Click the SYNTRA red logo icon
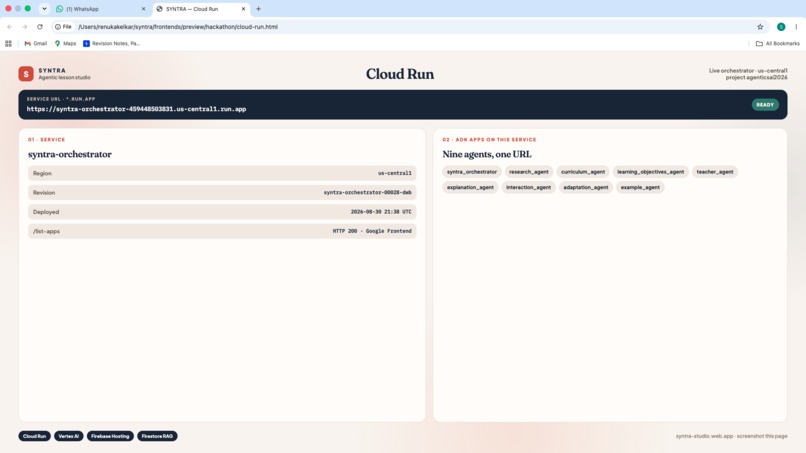Viewport: 806px width, 453px height. point(26,74)
